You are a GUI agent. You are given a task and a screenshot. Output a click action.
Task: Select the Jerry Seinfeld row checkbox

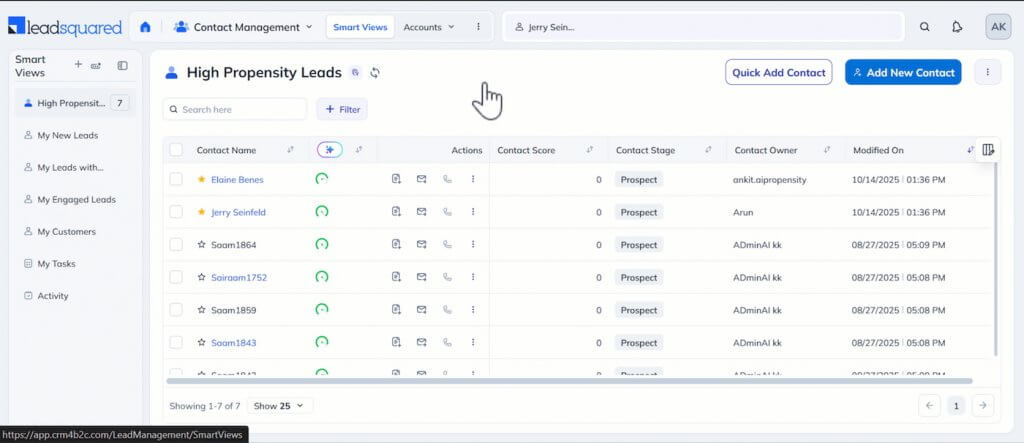point(176,212)
